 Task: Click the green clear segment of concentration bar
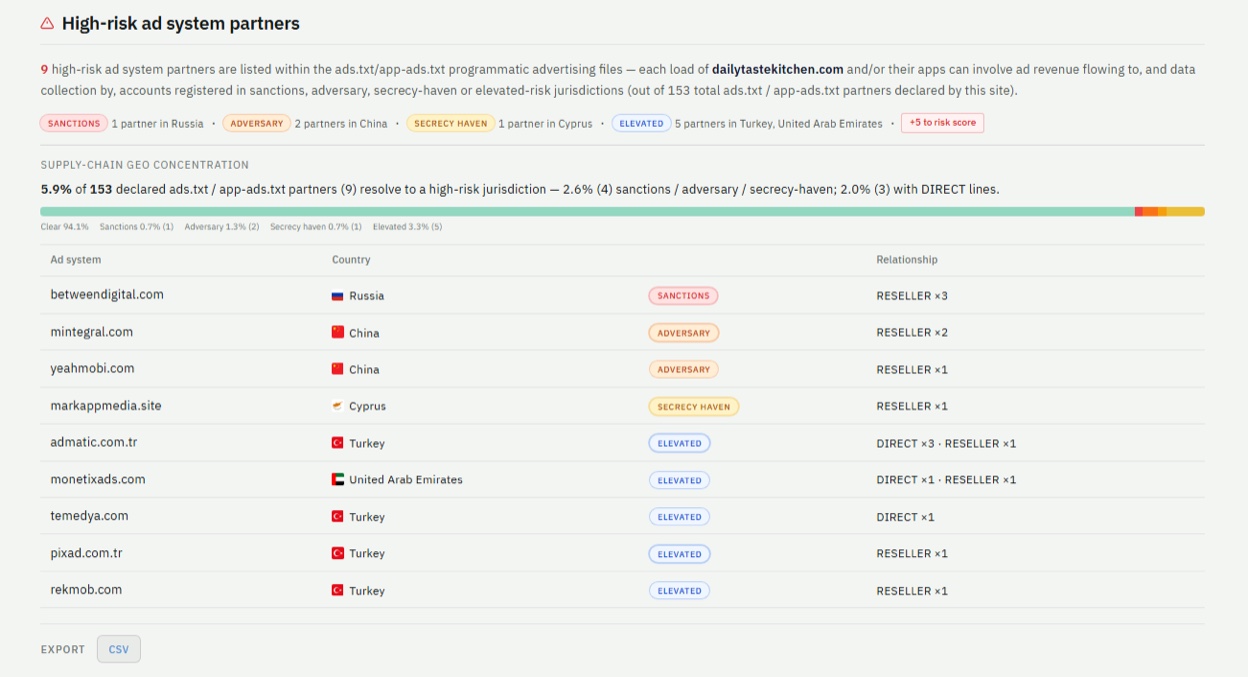(x=587, y=212)
